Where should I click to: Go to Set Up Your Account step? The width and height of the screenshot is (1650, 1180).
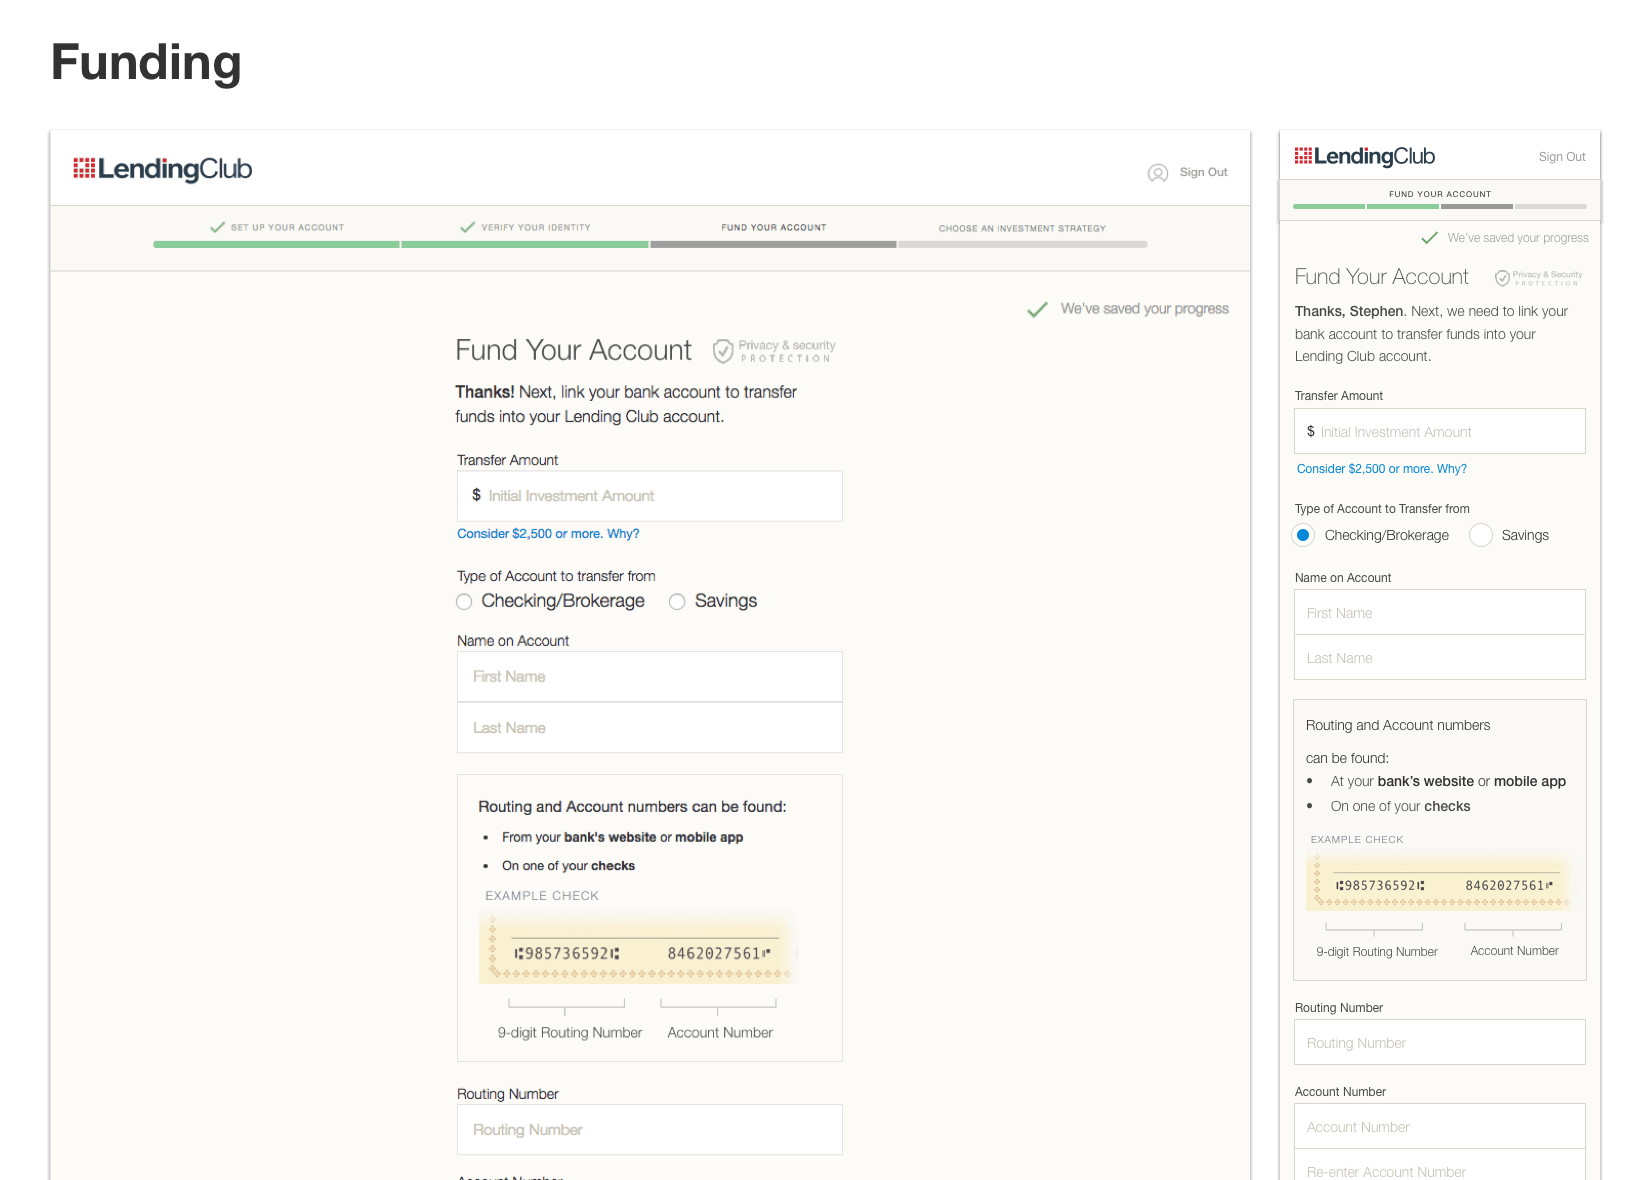click(x=287, y=228)
